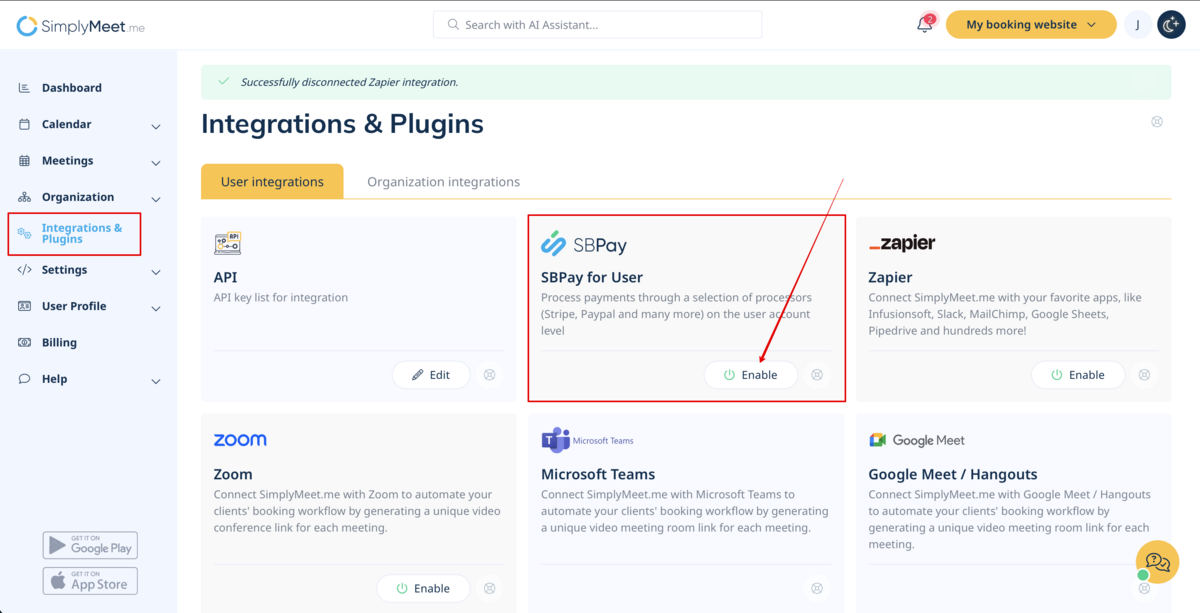
Task: Expand the Organization menu chevron
Action: pyautogui.click(x=156, y=199)
